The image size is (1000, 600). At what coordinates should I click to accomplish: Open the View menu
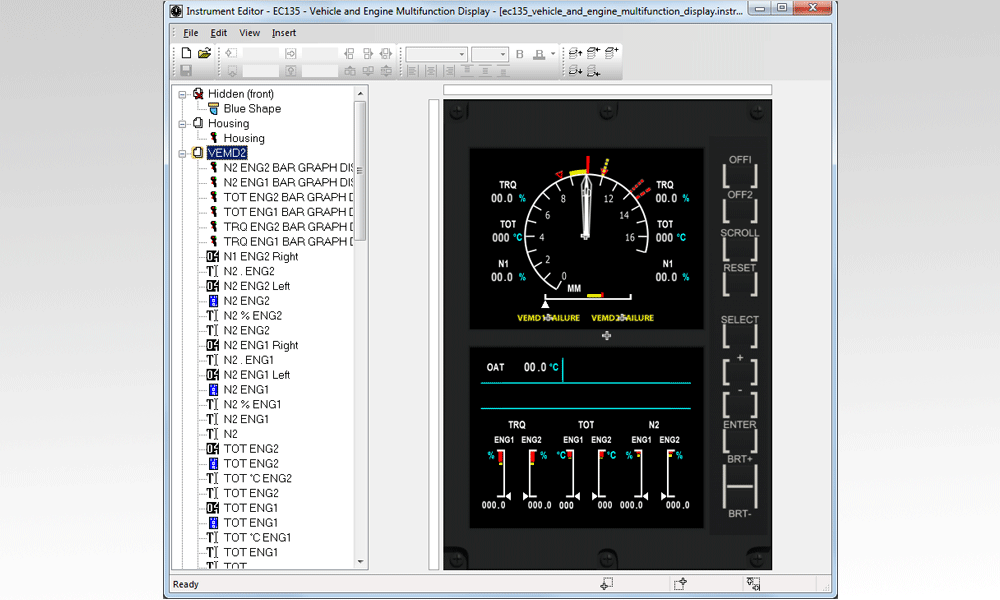click(x=249, y=32)
